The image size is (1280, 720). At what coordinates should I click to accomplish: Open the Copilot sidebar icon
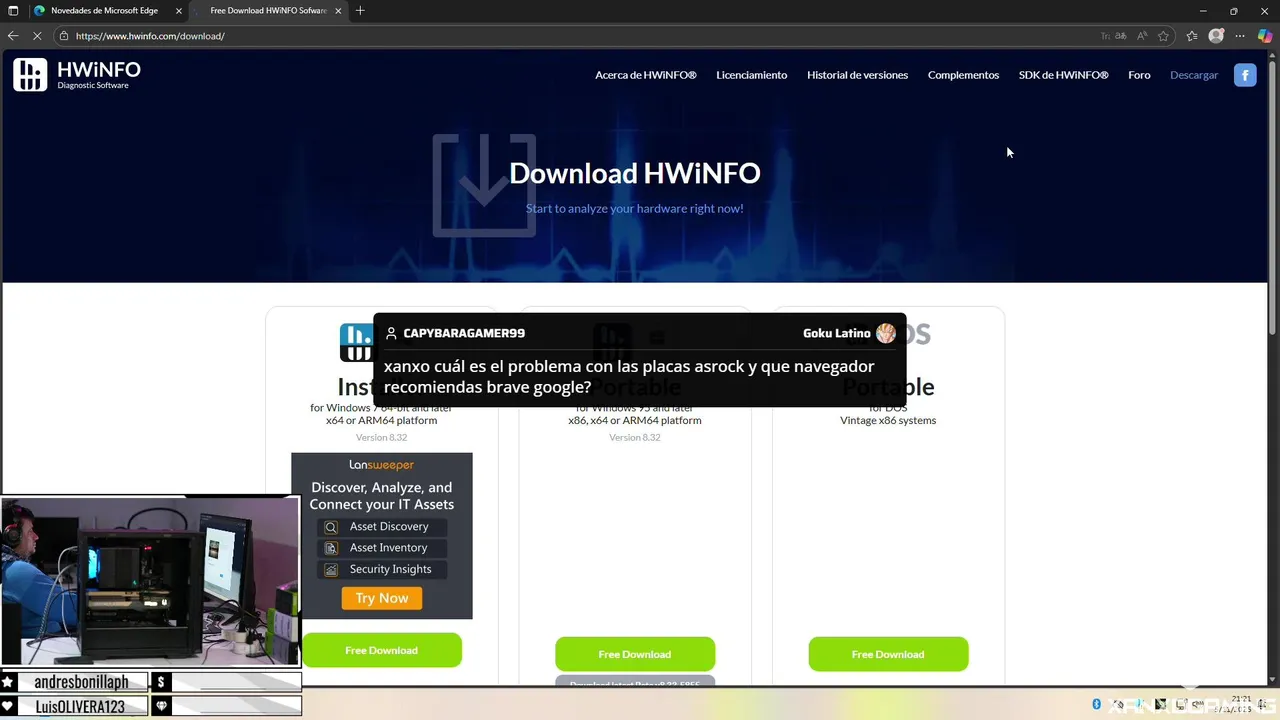1264,36
